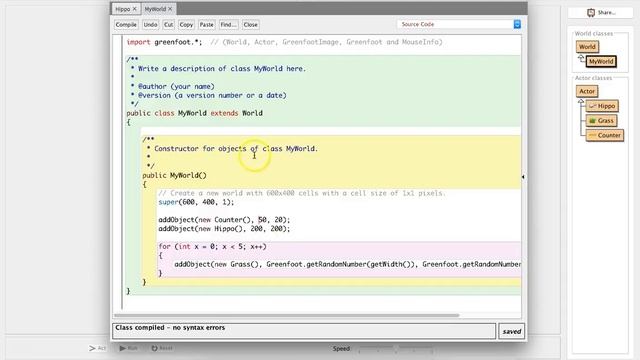Image resolution: width=640 pixels, height=360 pixels.
Task: Click the Undo button
Action: click(150, 24)
